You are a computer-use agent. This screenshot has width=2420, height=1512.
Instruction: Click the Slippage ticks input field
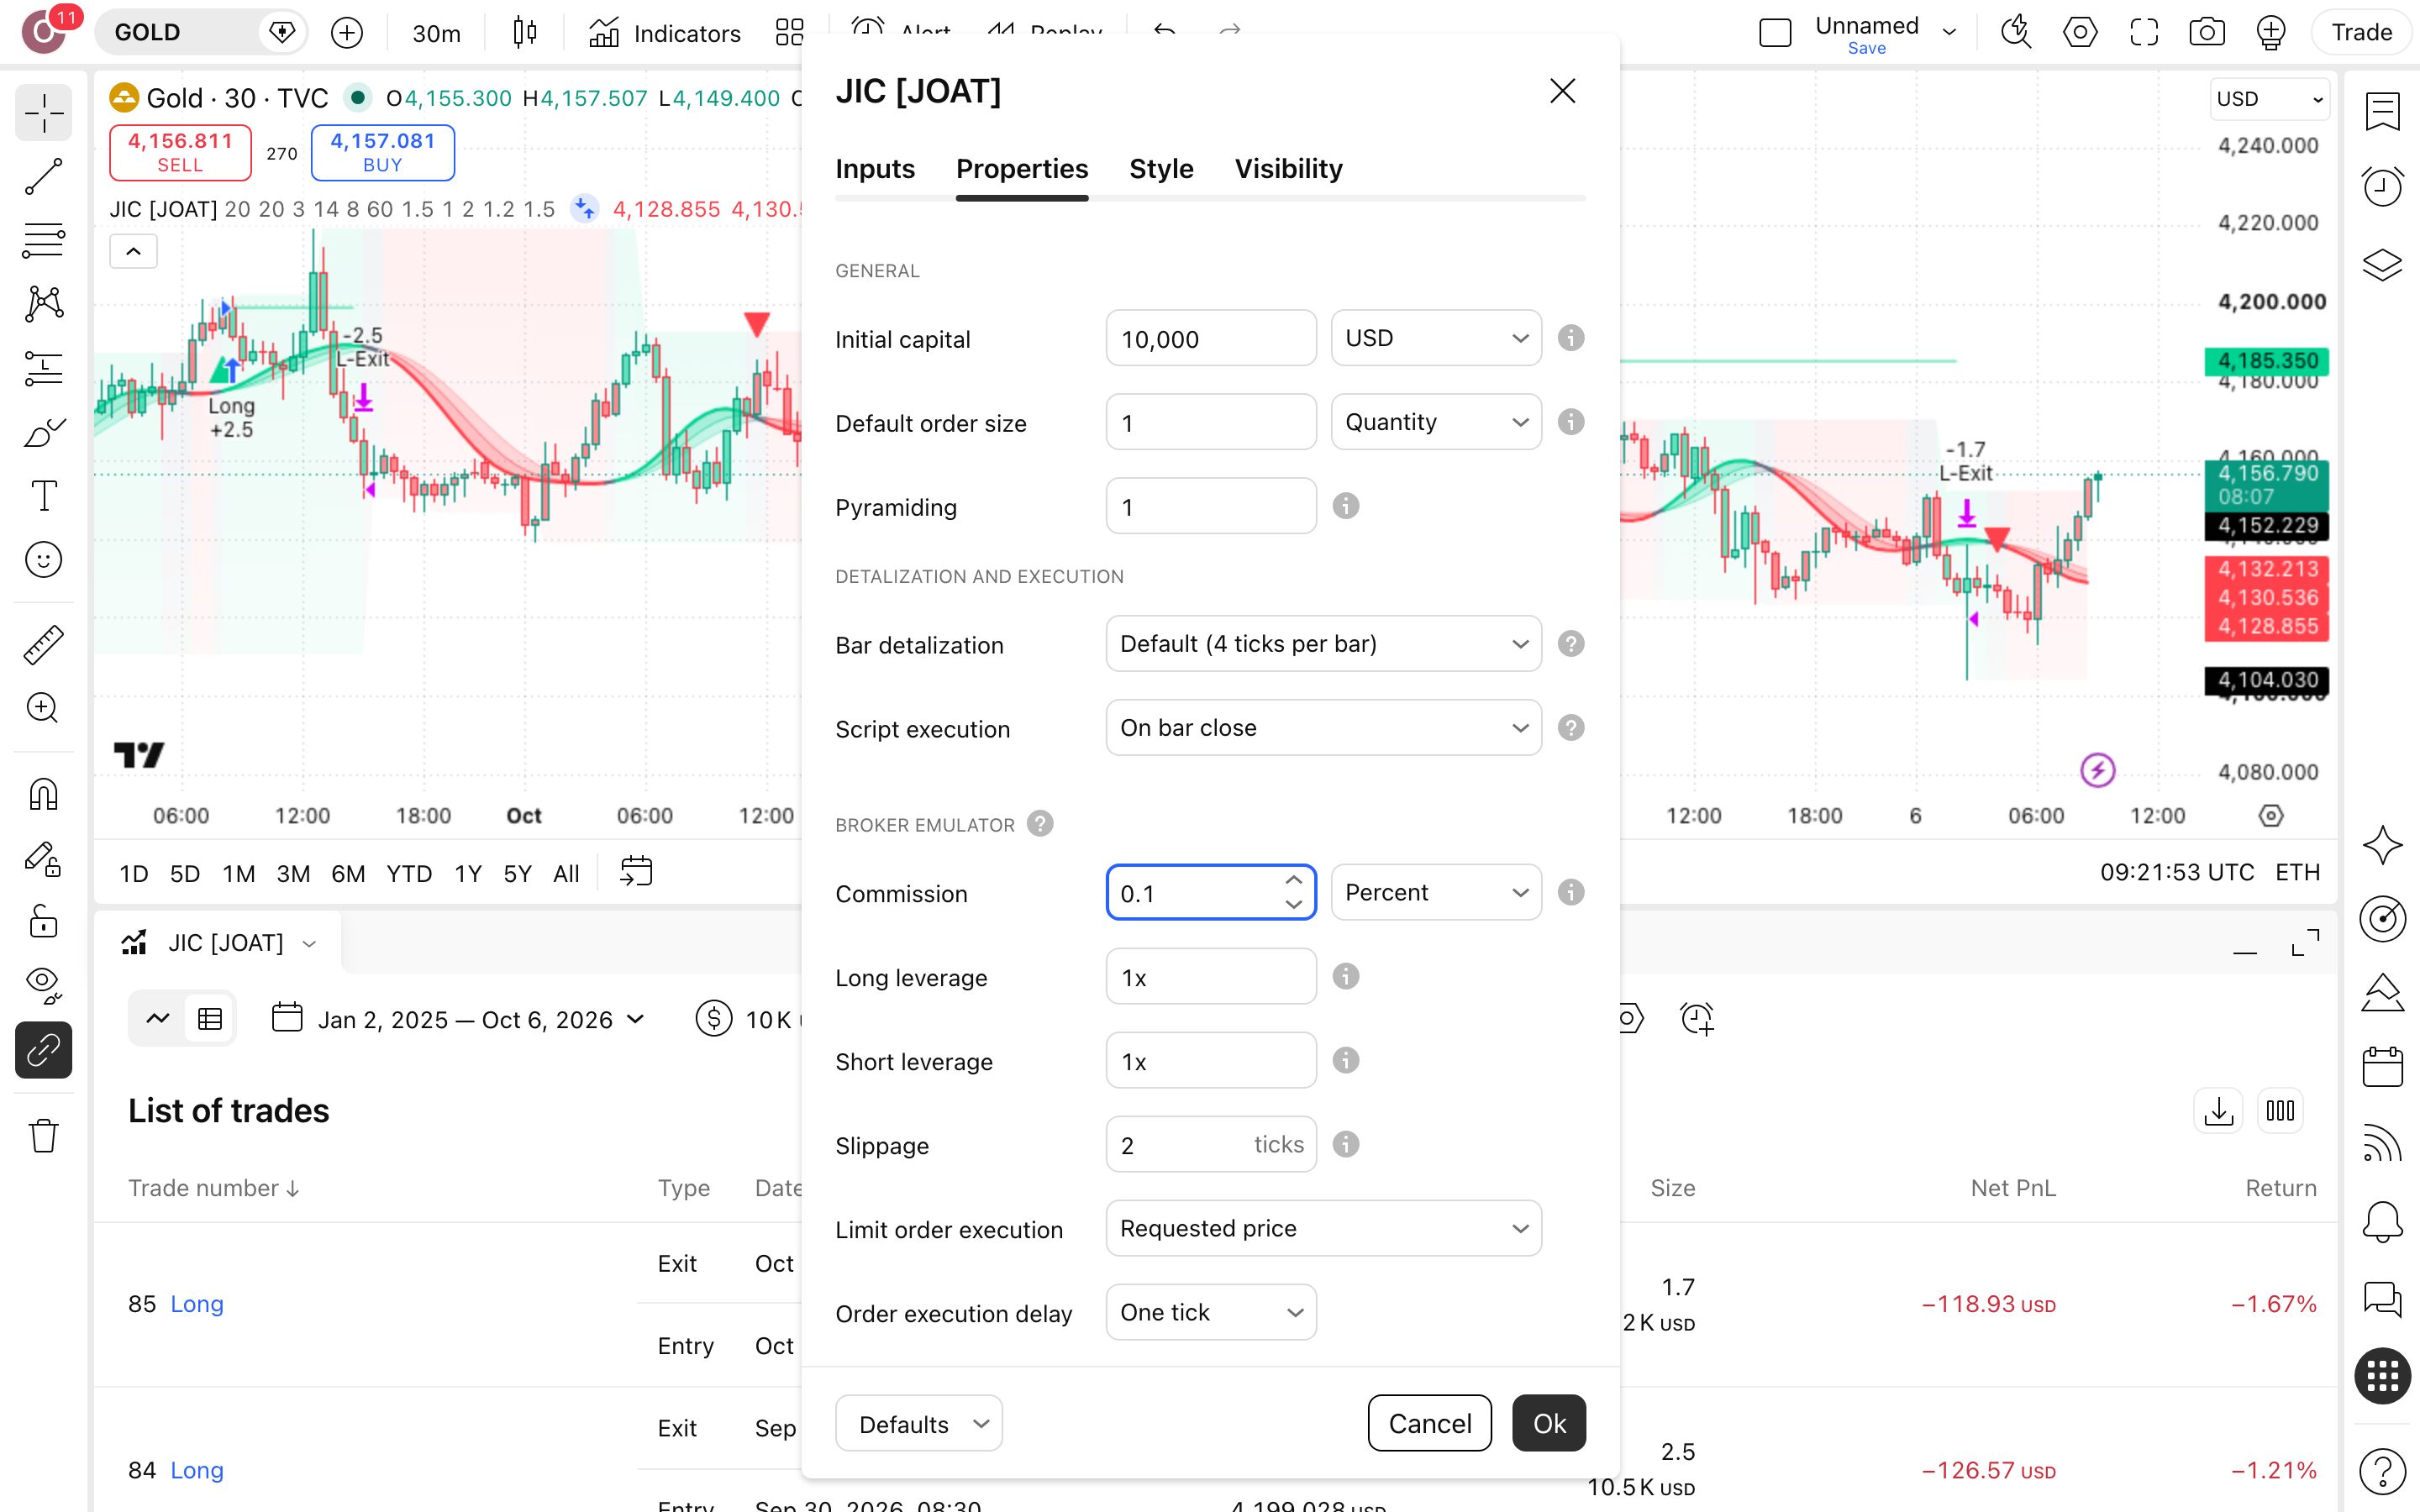(x=1211, y=1144)
